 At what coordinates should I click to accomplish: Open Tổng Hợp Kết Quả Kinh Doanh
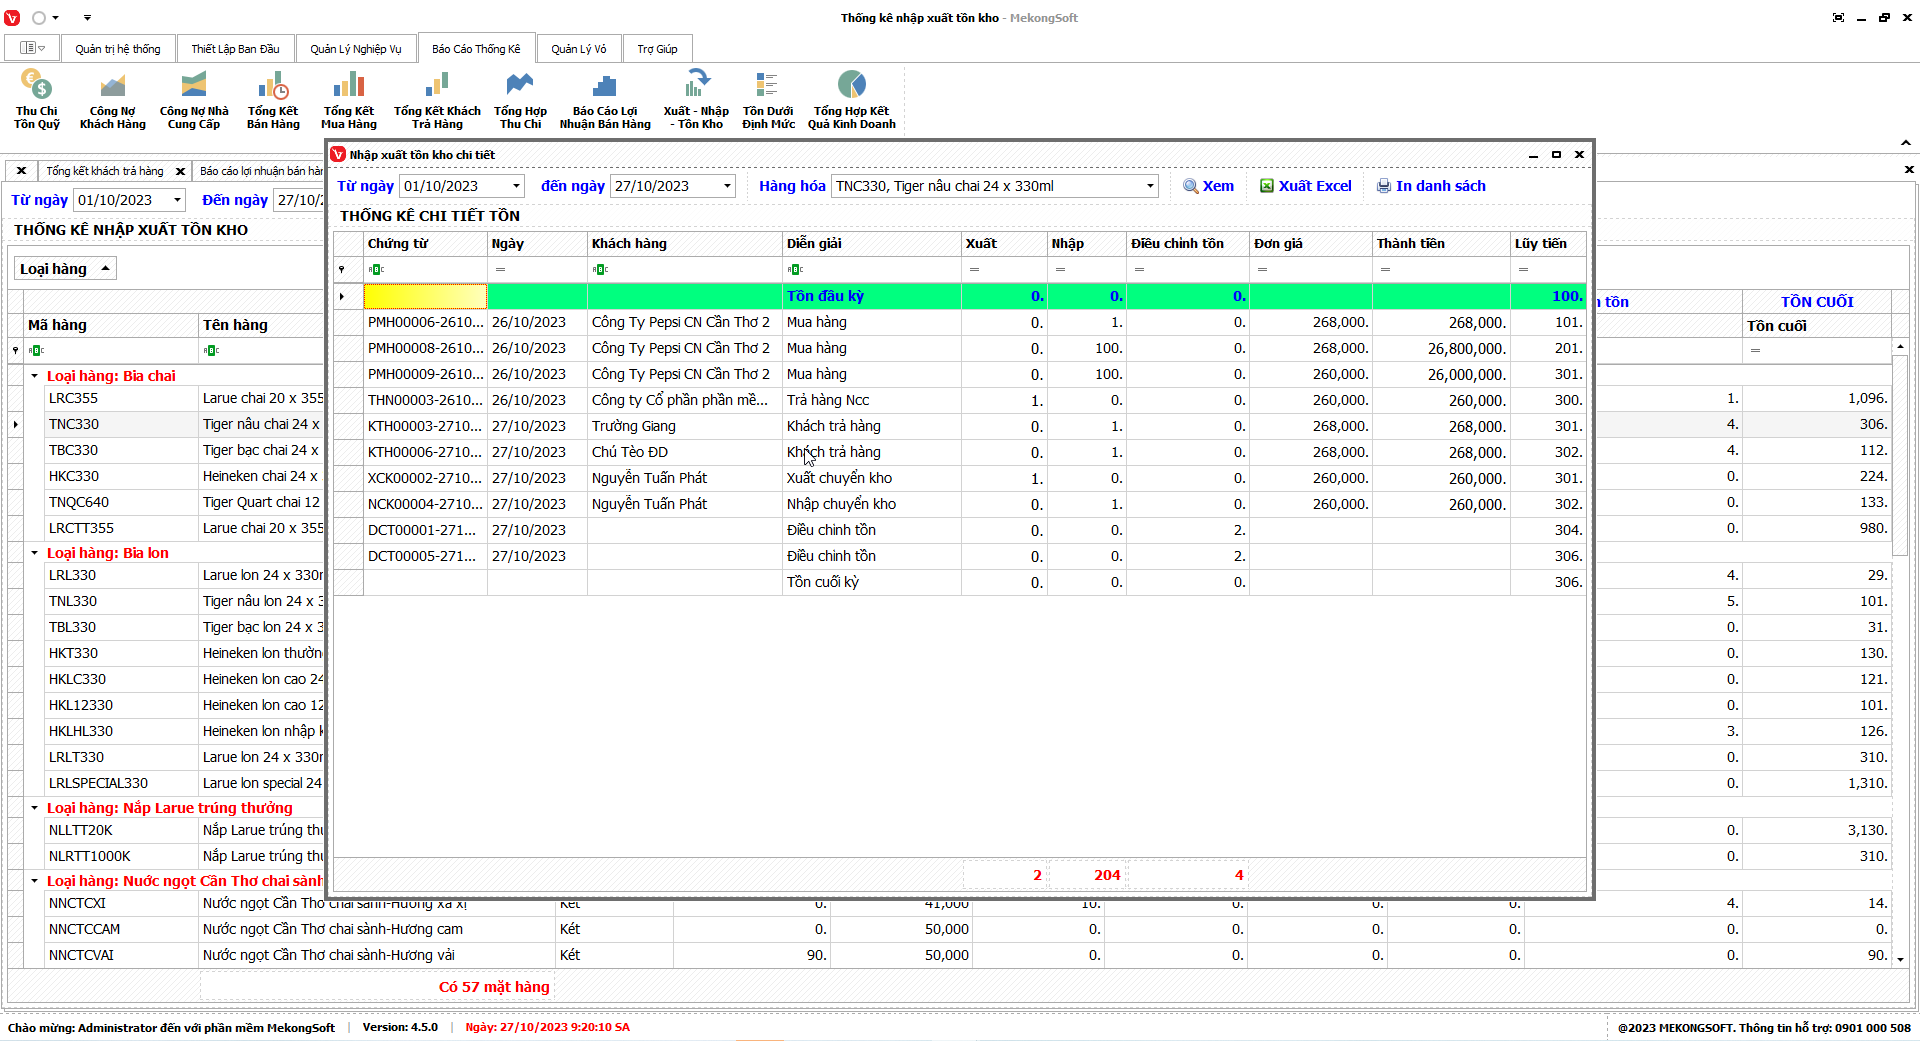[851, 99]
